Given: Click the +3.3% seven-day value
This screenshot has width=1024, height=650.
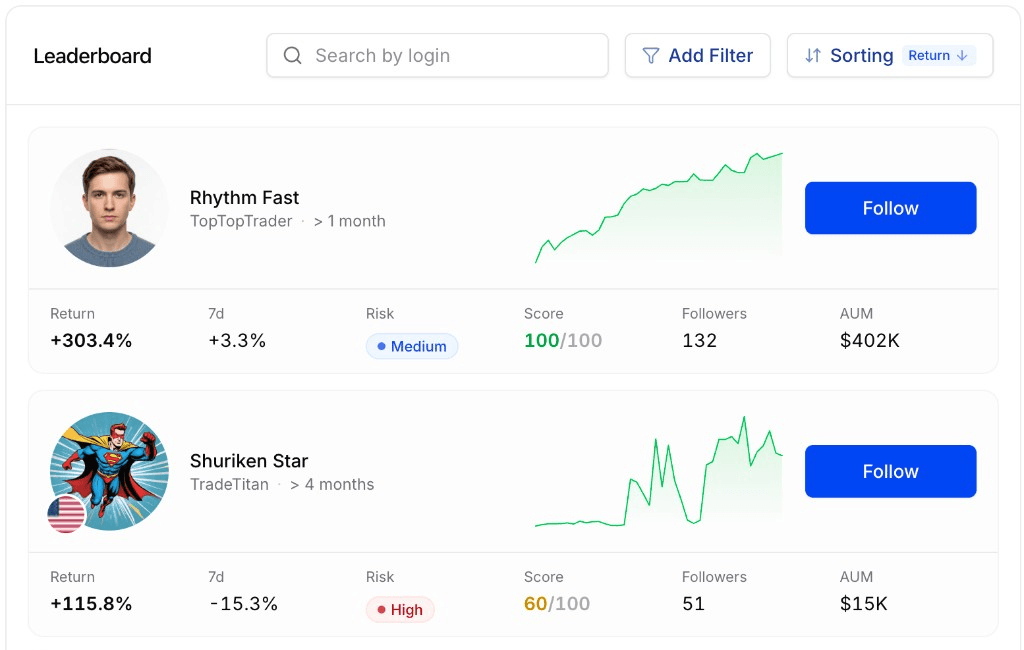Looking at the screenshot, I should click(x=237, y=340).
